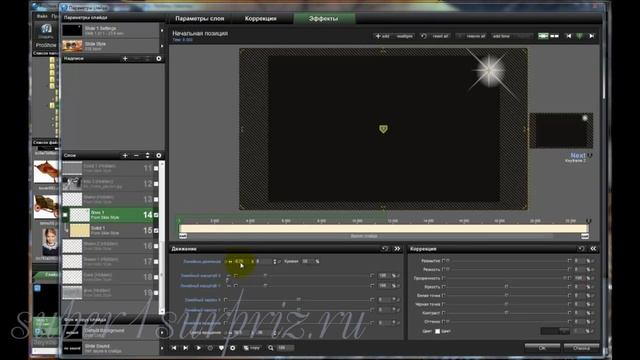Click the Отмена cancel button

pyautogui.click(x=581, y=348)
